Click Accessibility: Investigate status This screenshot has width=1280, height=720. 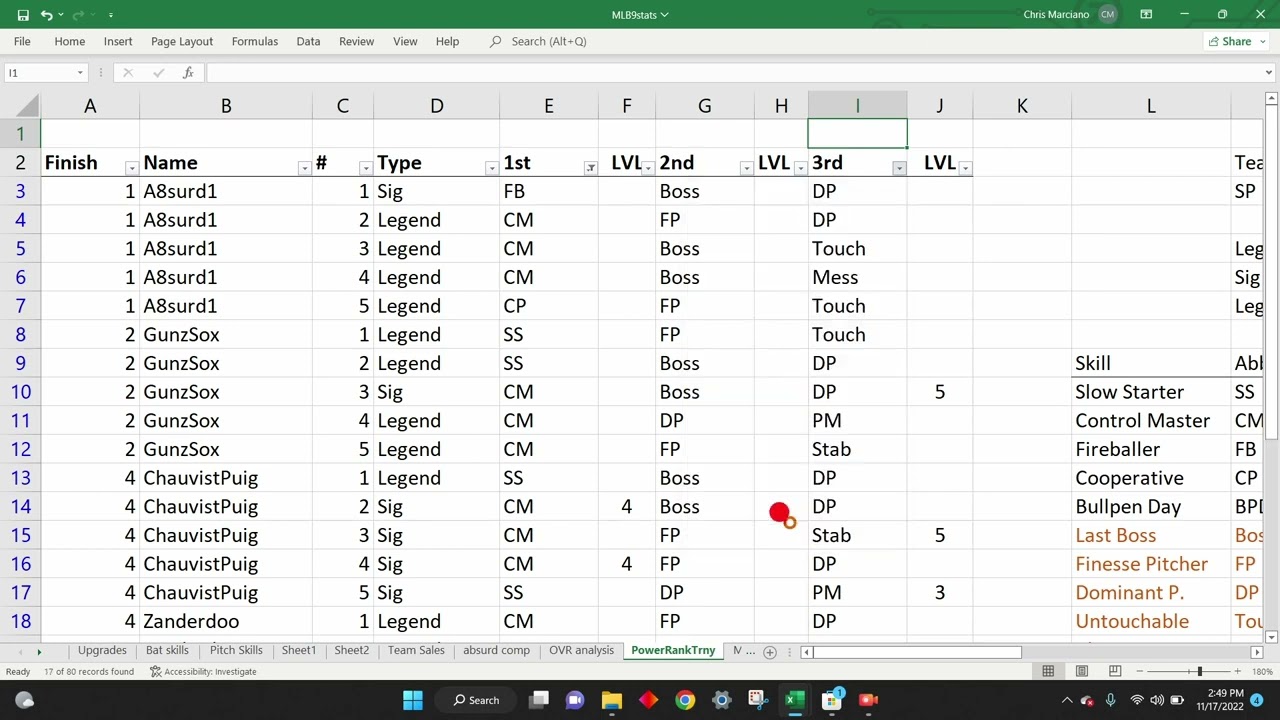203,672
